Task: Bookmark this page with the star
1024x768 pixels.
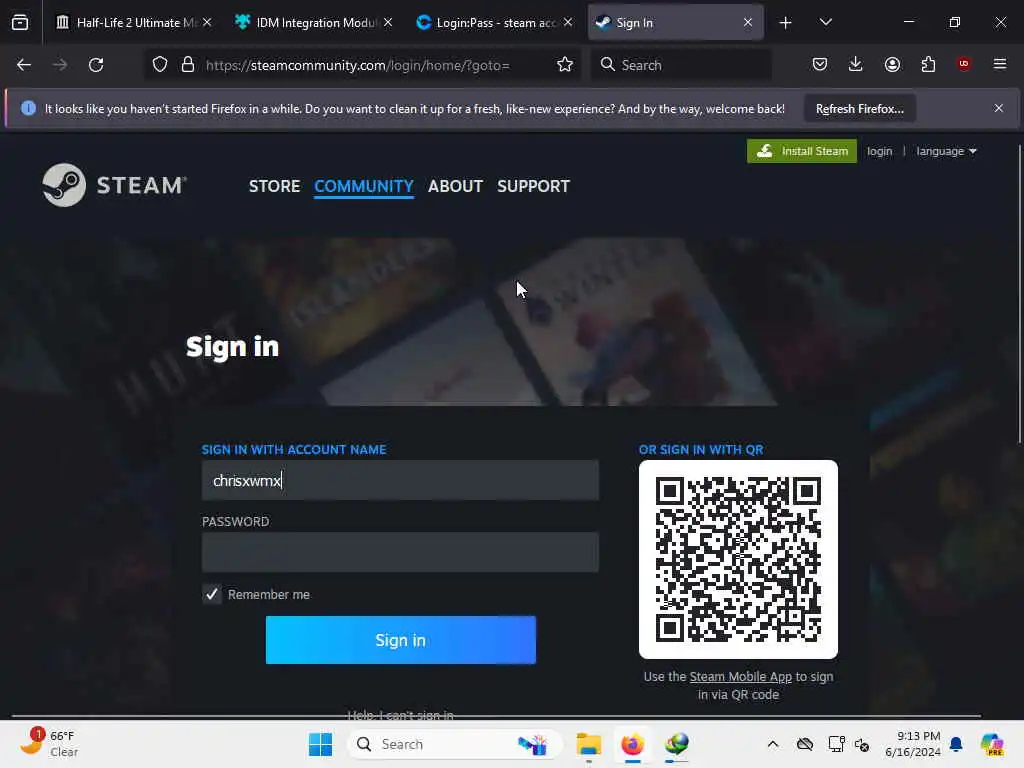Action: click(x=565, y=65)
